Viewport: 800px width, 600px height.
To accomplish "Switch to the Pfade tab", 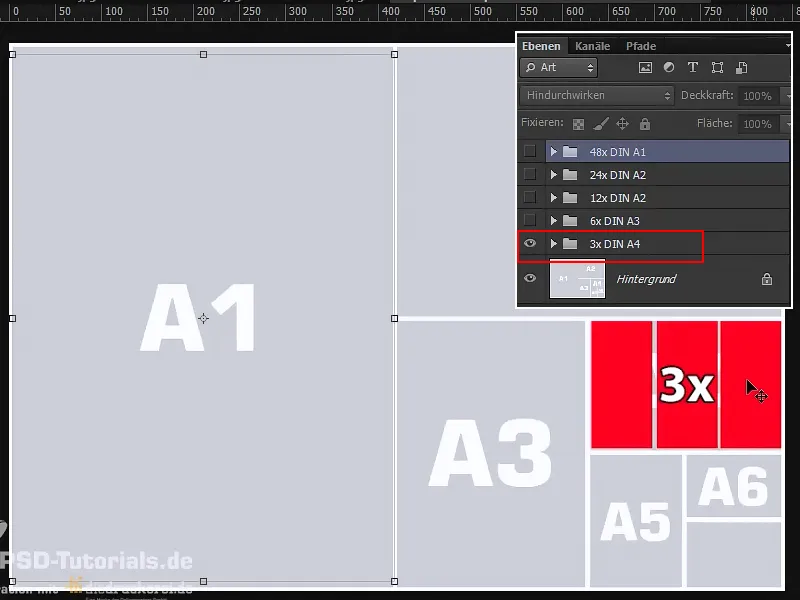I will point(641,46).
